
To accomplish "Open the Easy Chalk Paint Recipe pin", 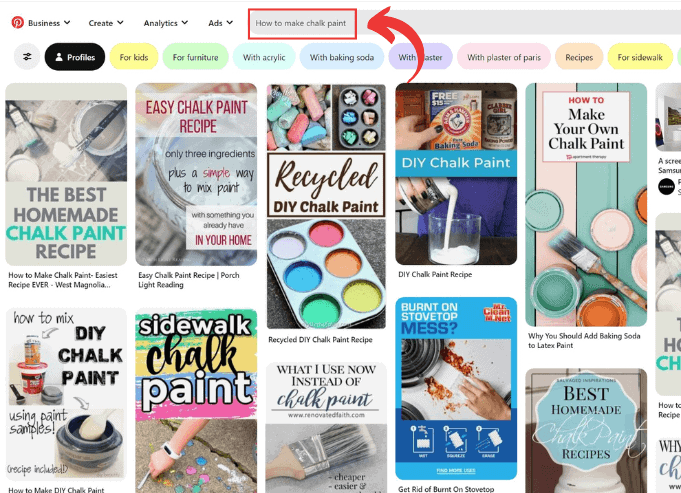I will (196, 175).
